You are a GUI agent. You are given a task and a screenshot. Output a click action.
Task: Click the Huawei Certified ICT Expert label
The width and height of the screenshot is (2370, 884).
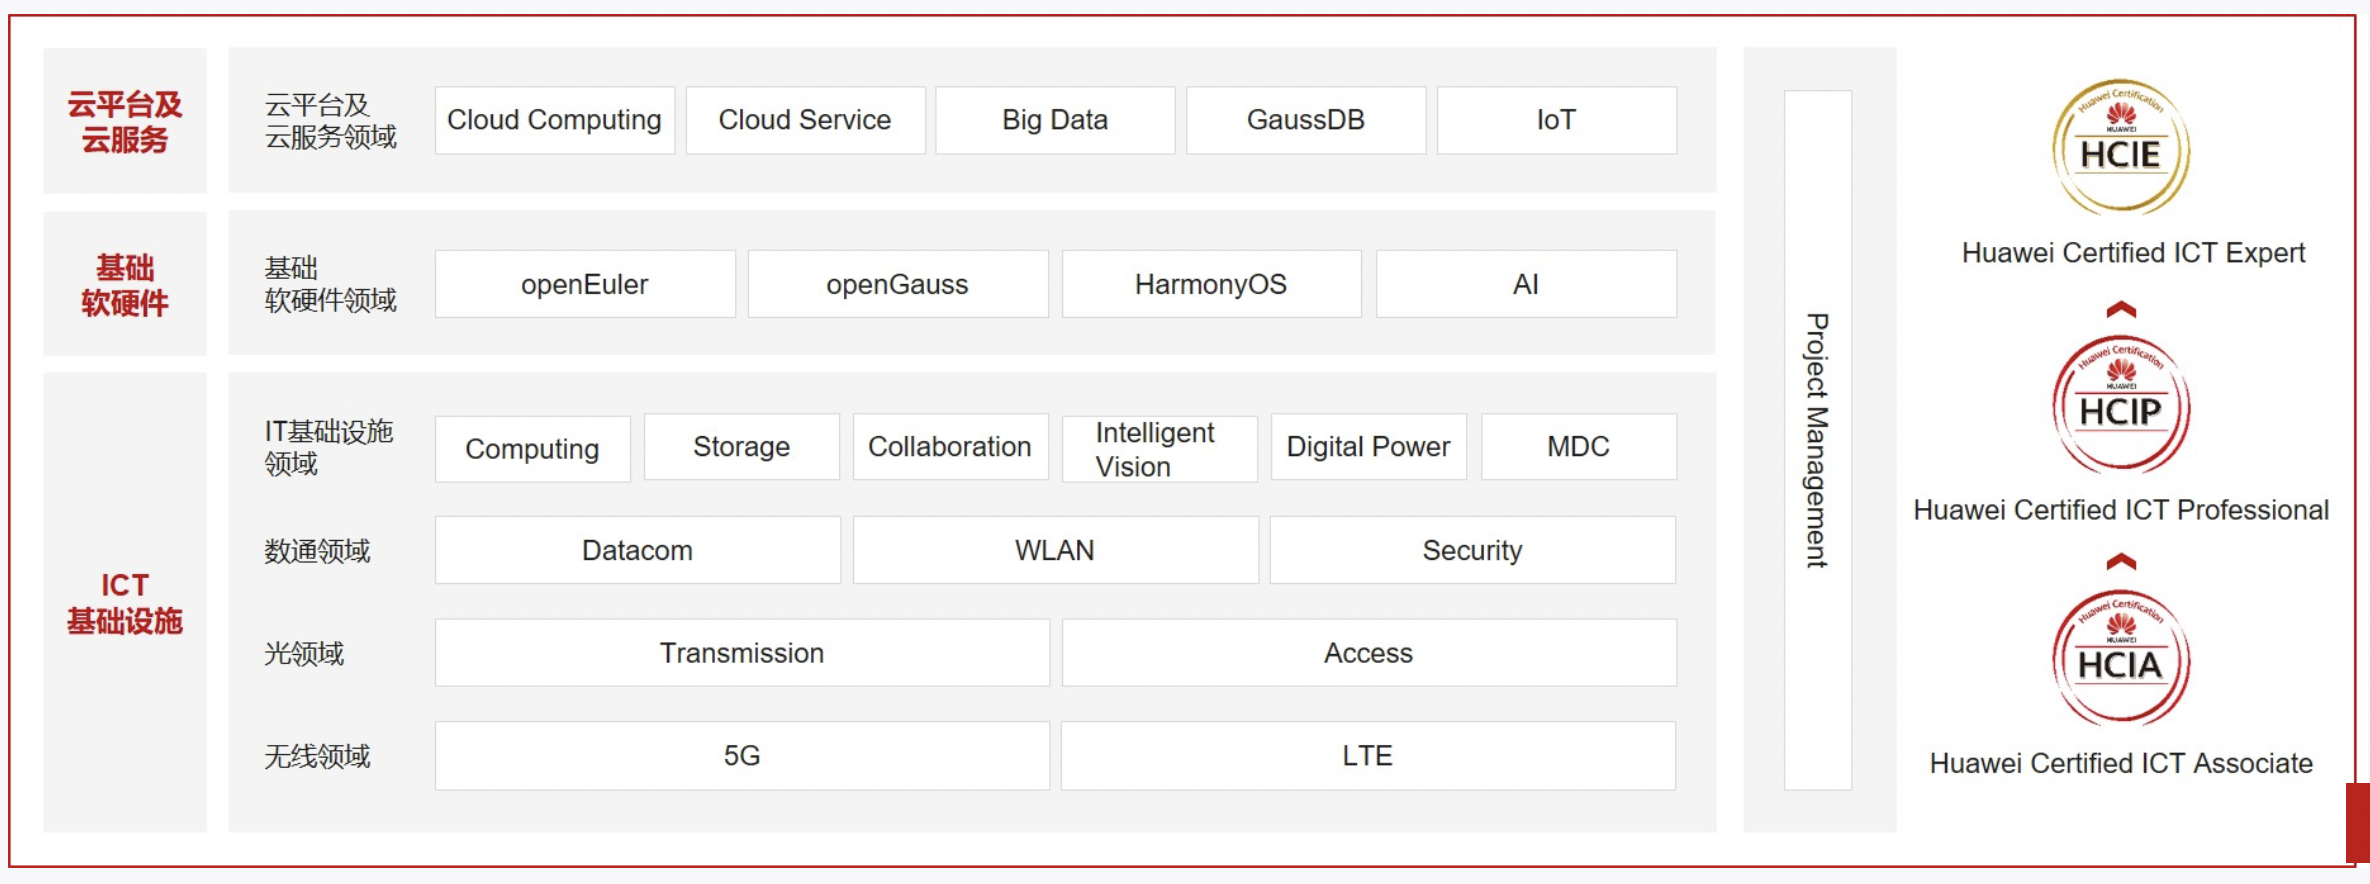click(2133, 253)
